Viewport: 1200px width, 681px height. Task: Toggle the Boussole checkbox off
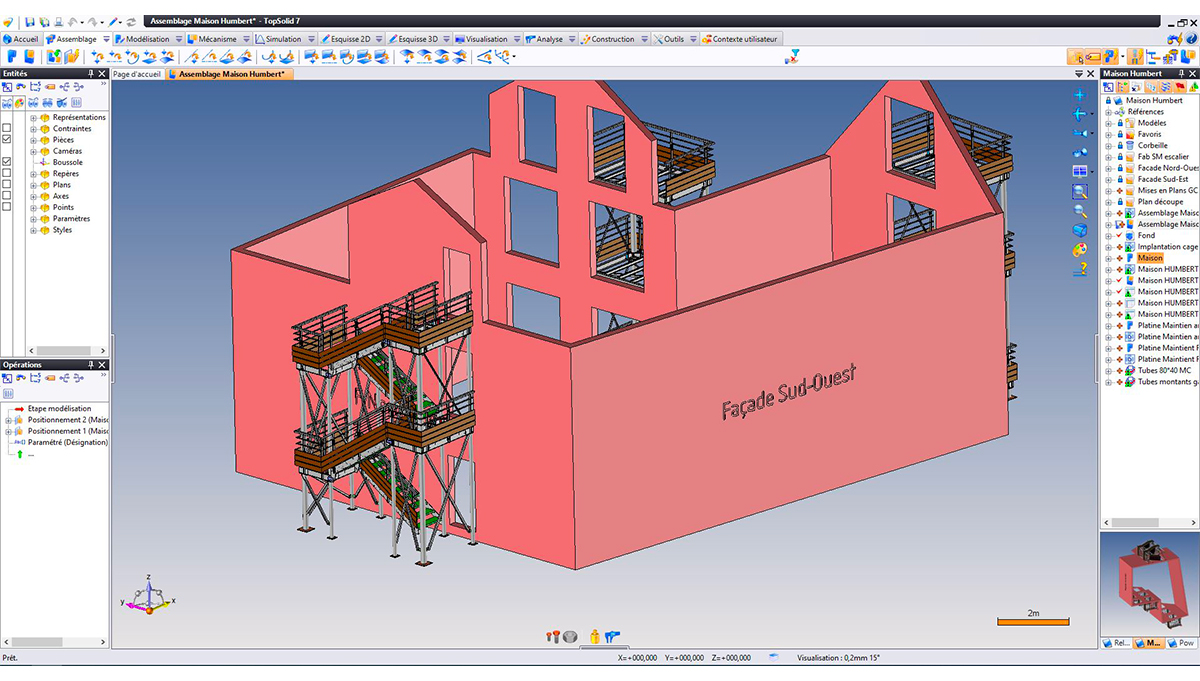[7, 162]
